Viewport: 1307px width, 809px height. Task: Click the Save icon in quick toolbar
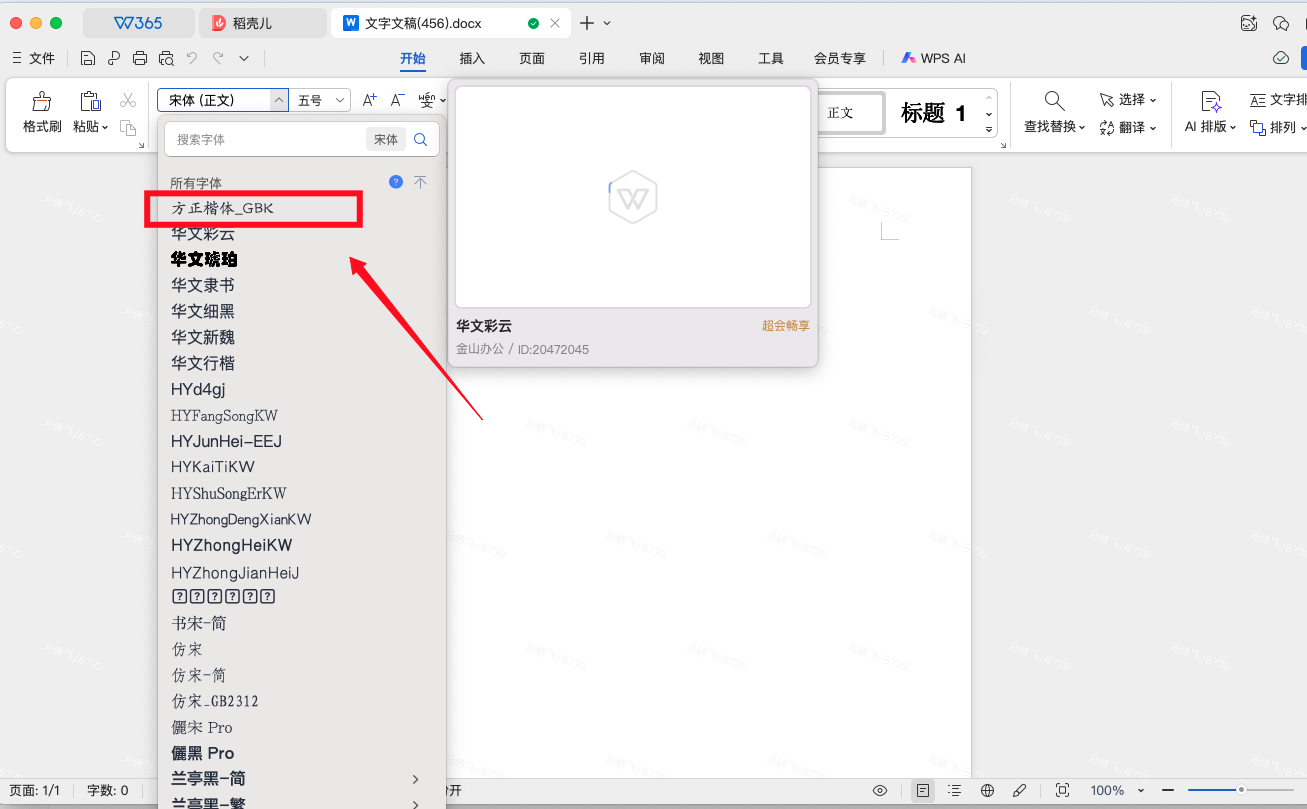[88, 59]
